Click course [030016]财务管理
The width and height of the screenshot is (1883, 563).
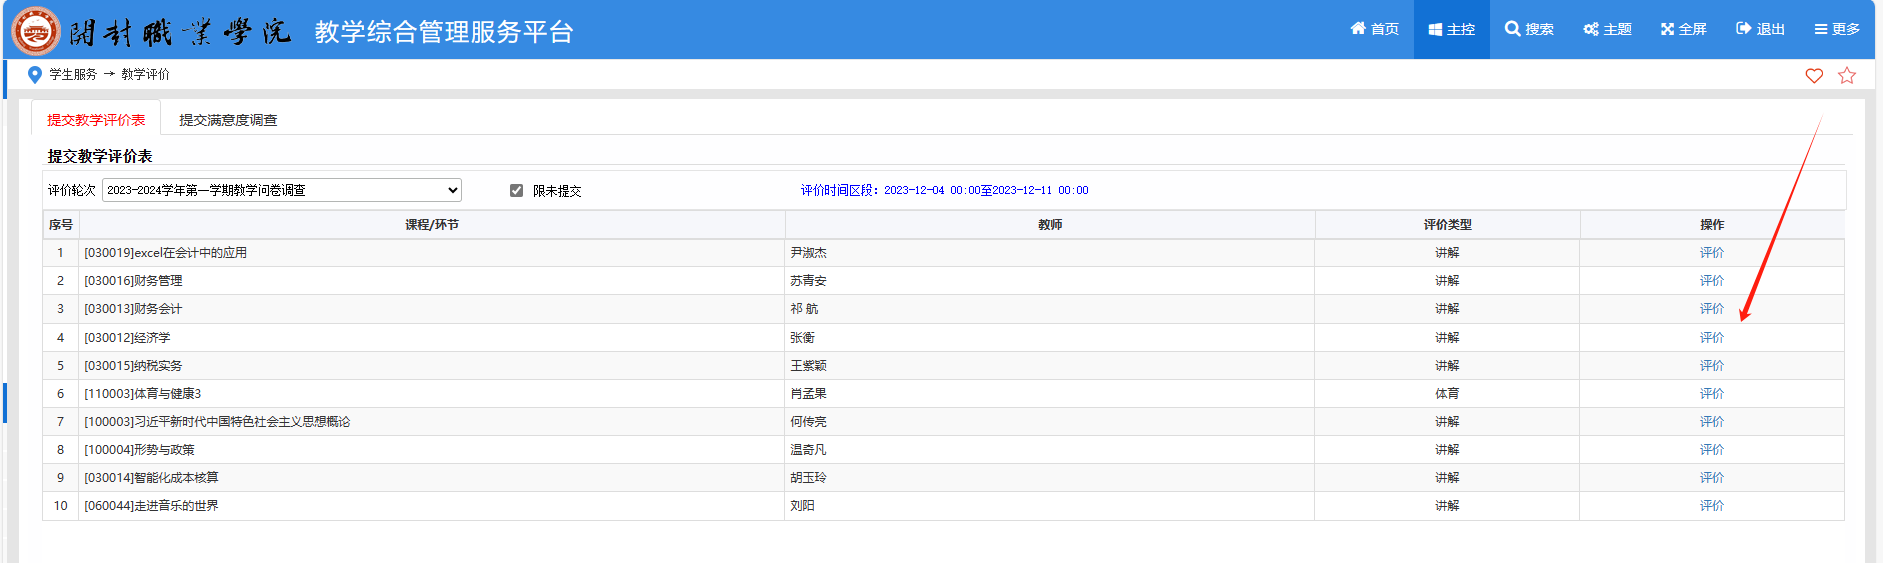pyautogui.click(x=133, y=281)
